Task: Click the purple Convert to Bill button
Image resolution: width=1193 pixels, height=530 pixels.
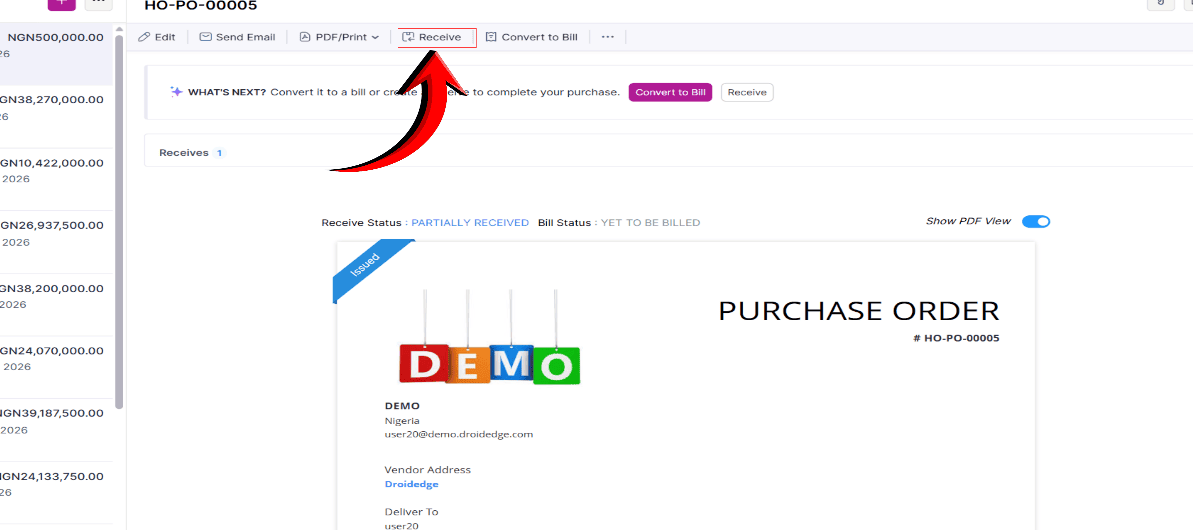Action: (670, 92)
